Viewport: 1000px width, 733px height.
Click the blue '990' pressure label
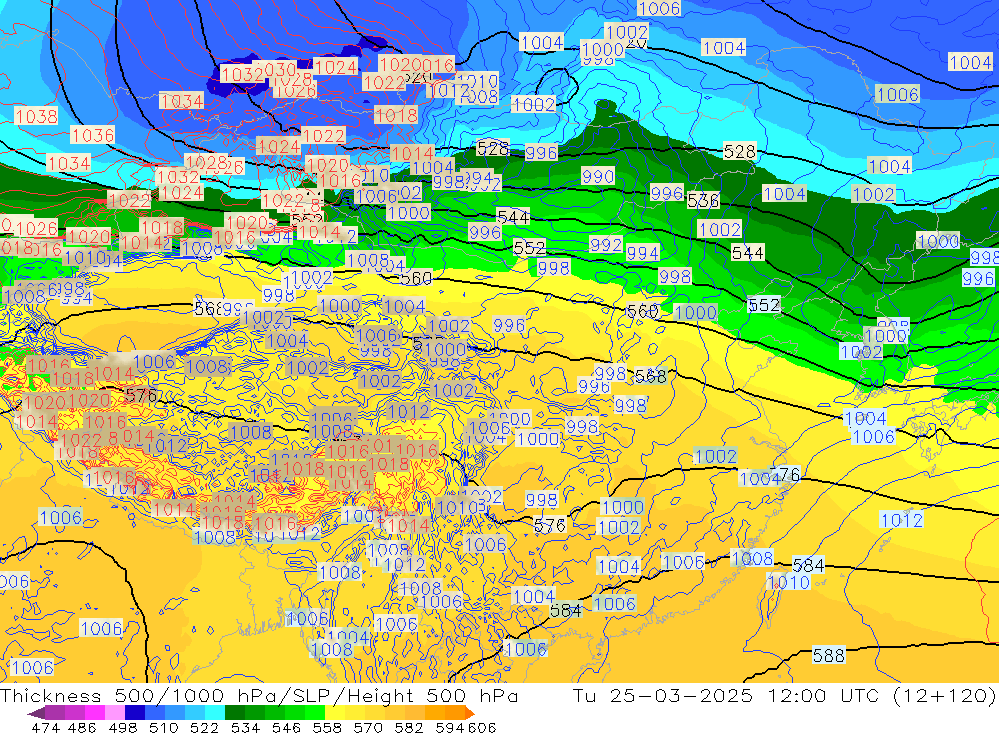tap(598, 177)
